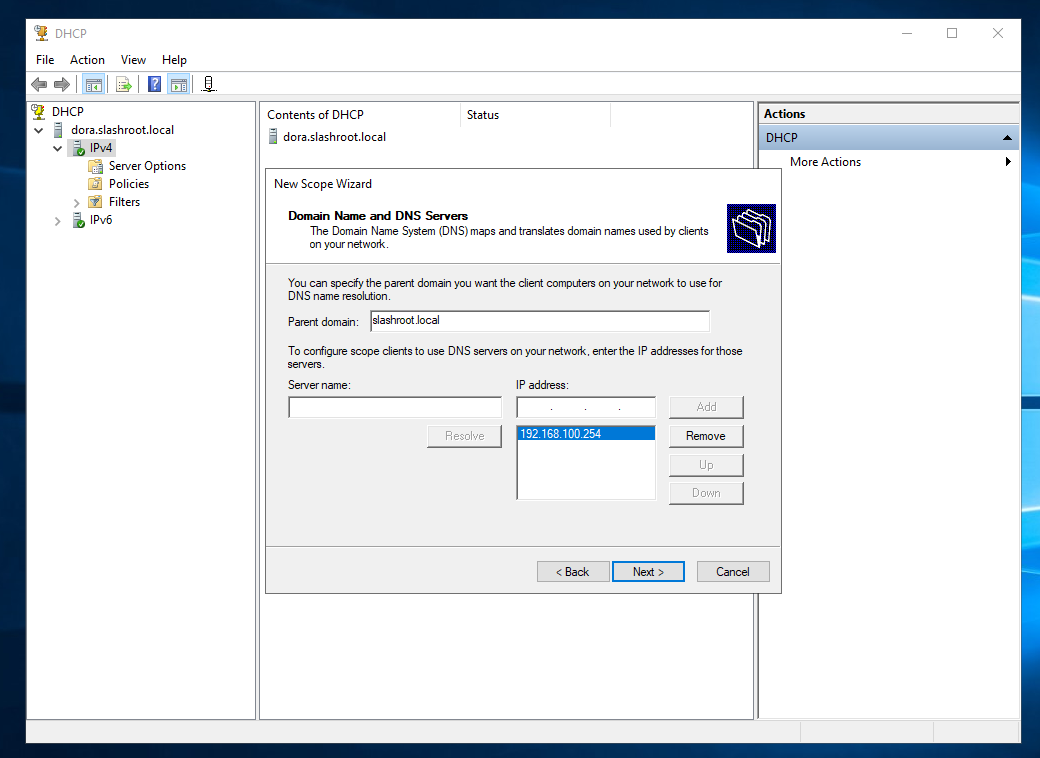Select Server Options folder in tree
Image resolution: width=1040 pixels, height=758 pixels.
(x=146, y=166)
